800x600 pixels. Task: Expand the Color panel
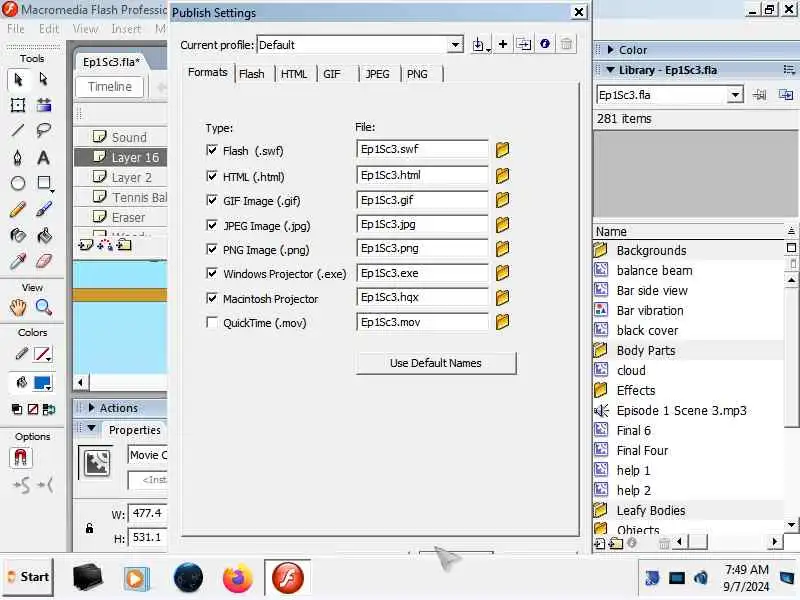611,50
